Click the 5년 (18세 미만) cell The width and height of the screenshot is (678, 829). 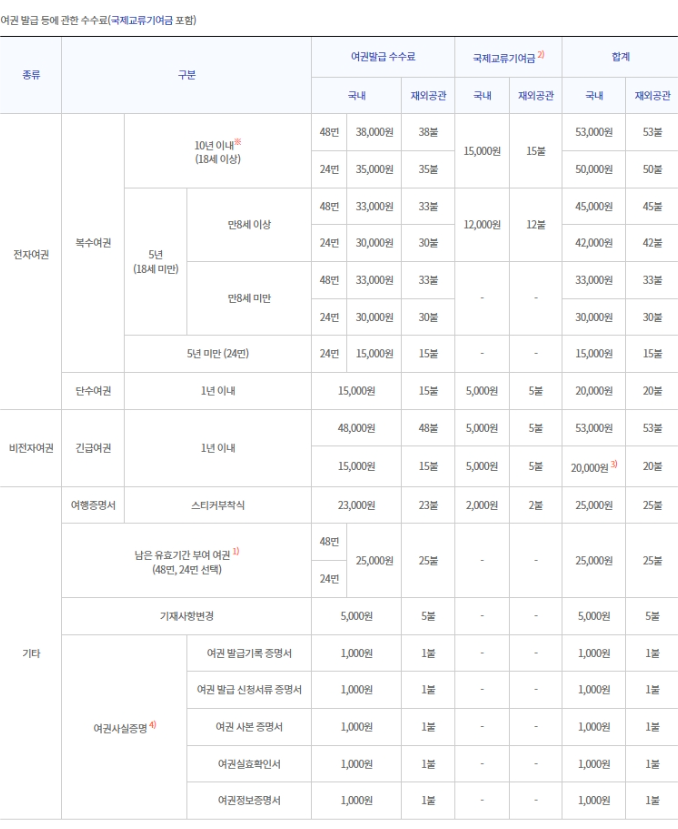coord(155,262)
